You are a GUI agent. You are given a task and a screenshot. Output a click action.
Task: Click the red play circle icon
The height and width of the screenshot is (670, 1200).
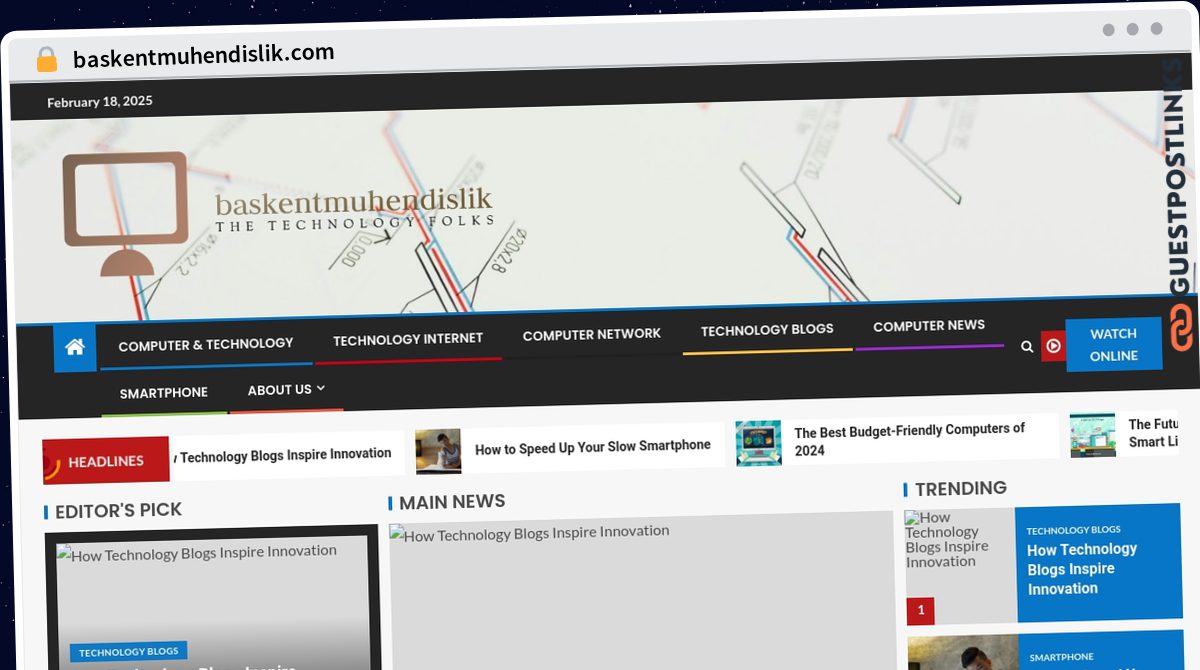1053,346
